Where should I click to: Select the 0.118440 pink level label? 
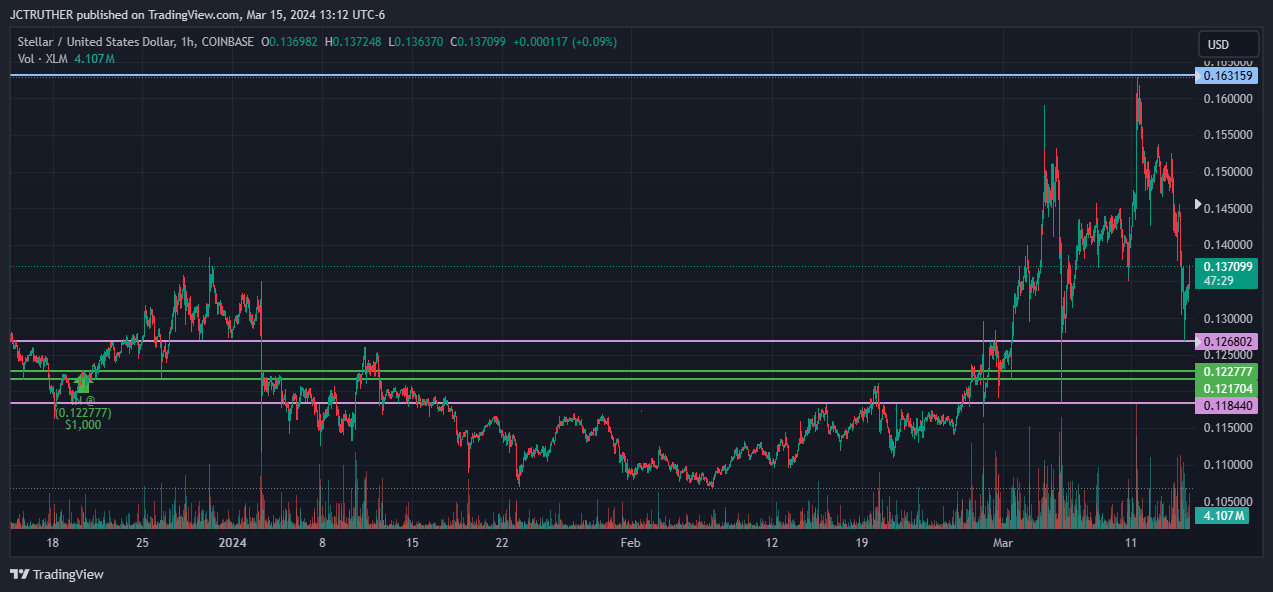coord(1226,405)
